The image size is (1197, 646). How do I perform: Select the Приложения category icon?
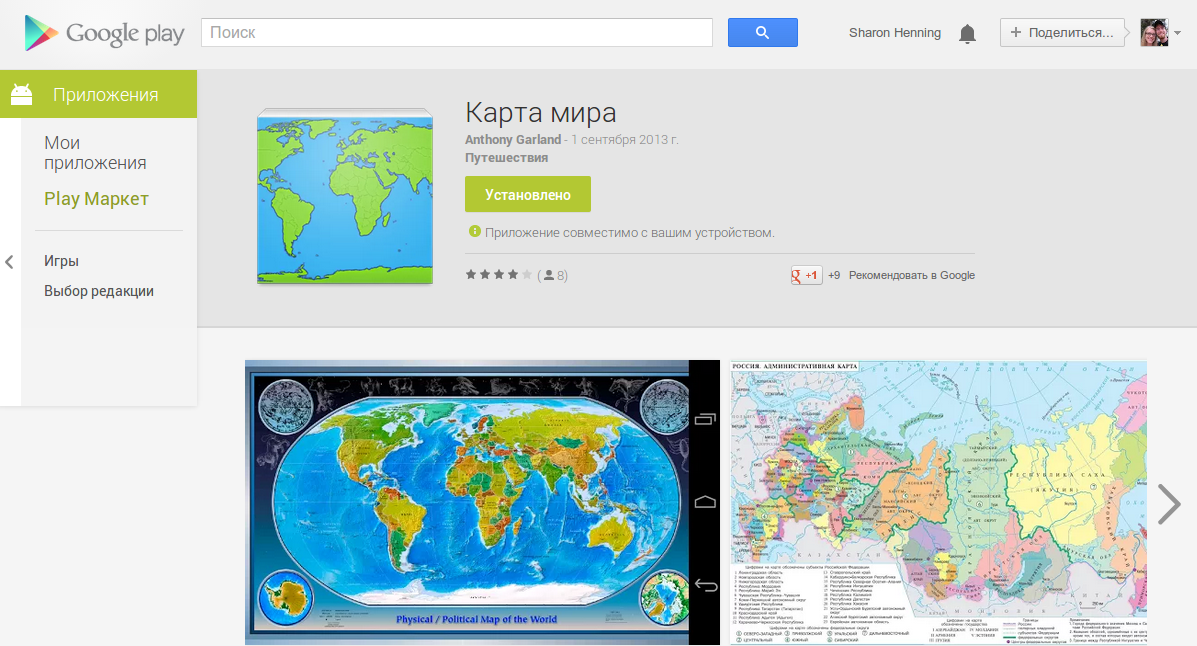(x=22, y=93)
